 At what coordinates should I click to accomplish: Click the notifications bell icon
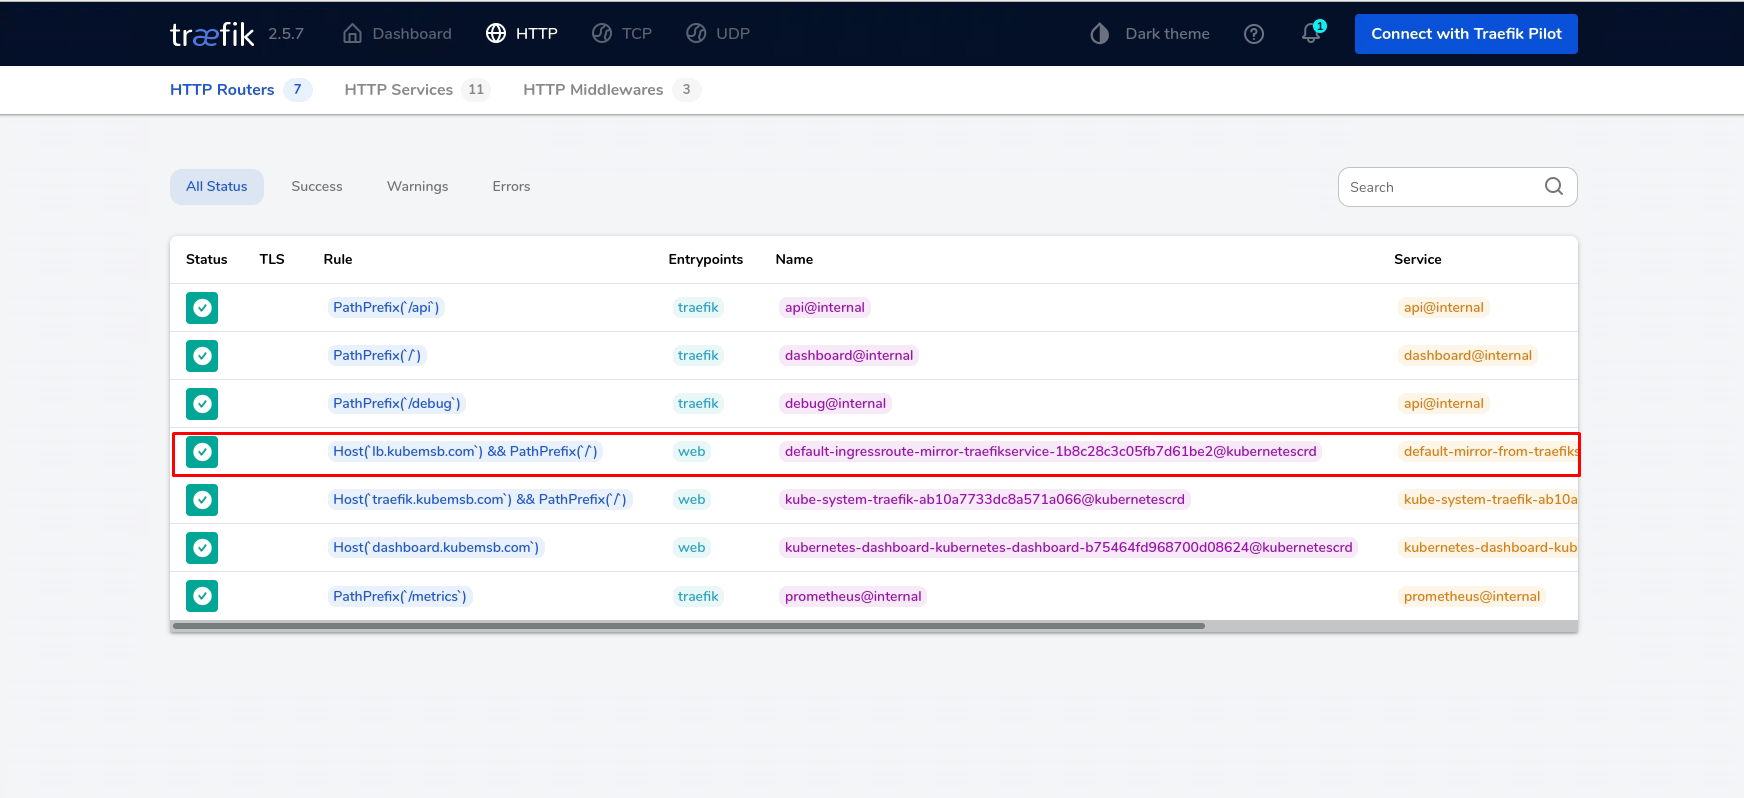[1311, 34]
